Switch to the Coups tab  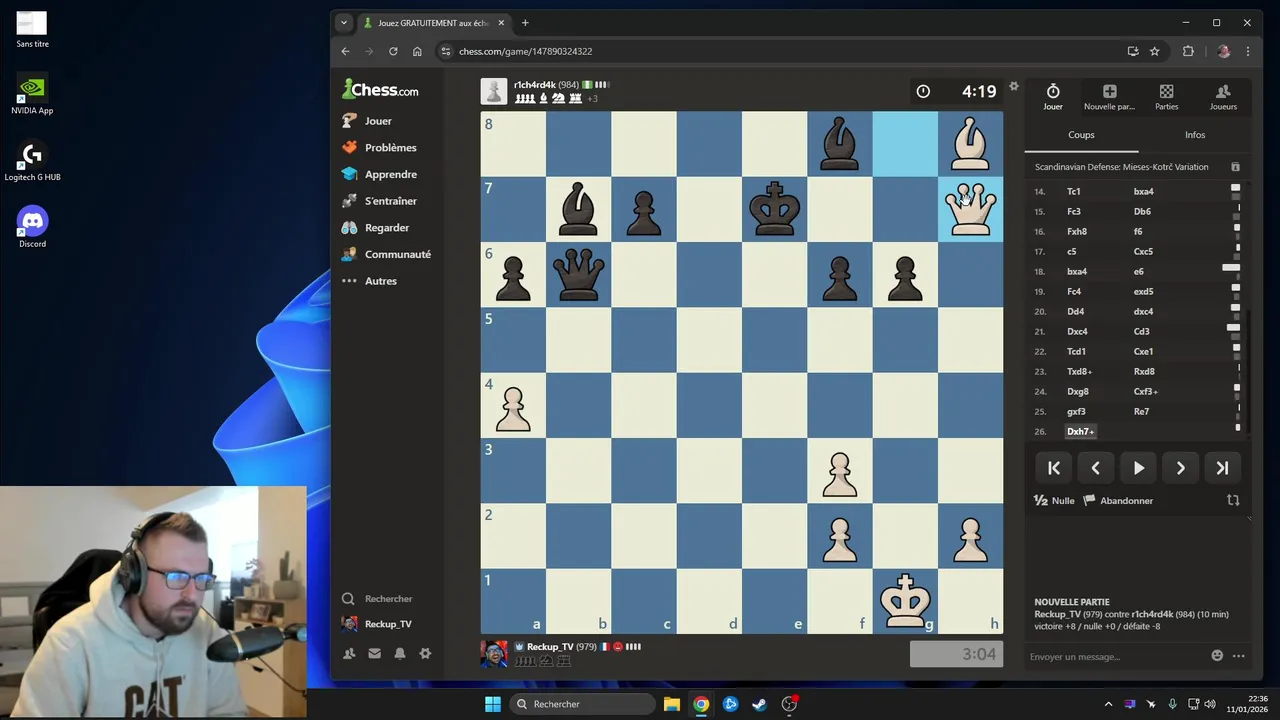1081,135
